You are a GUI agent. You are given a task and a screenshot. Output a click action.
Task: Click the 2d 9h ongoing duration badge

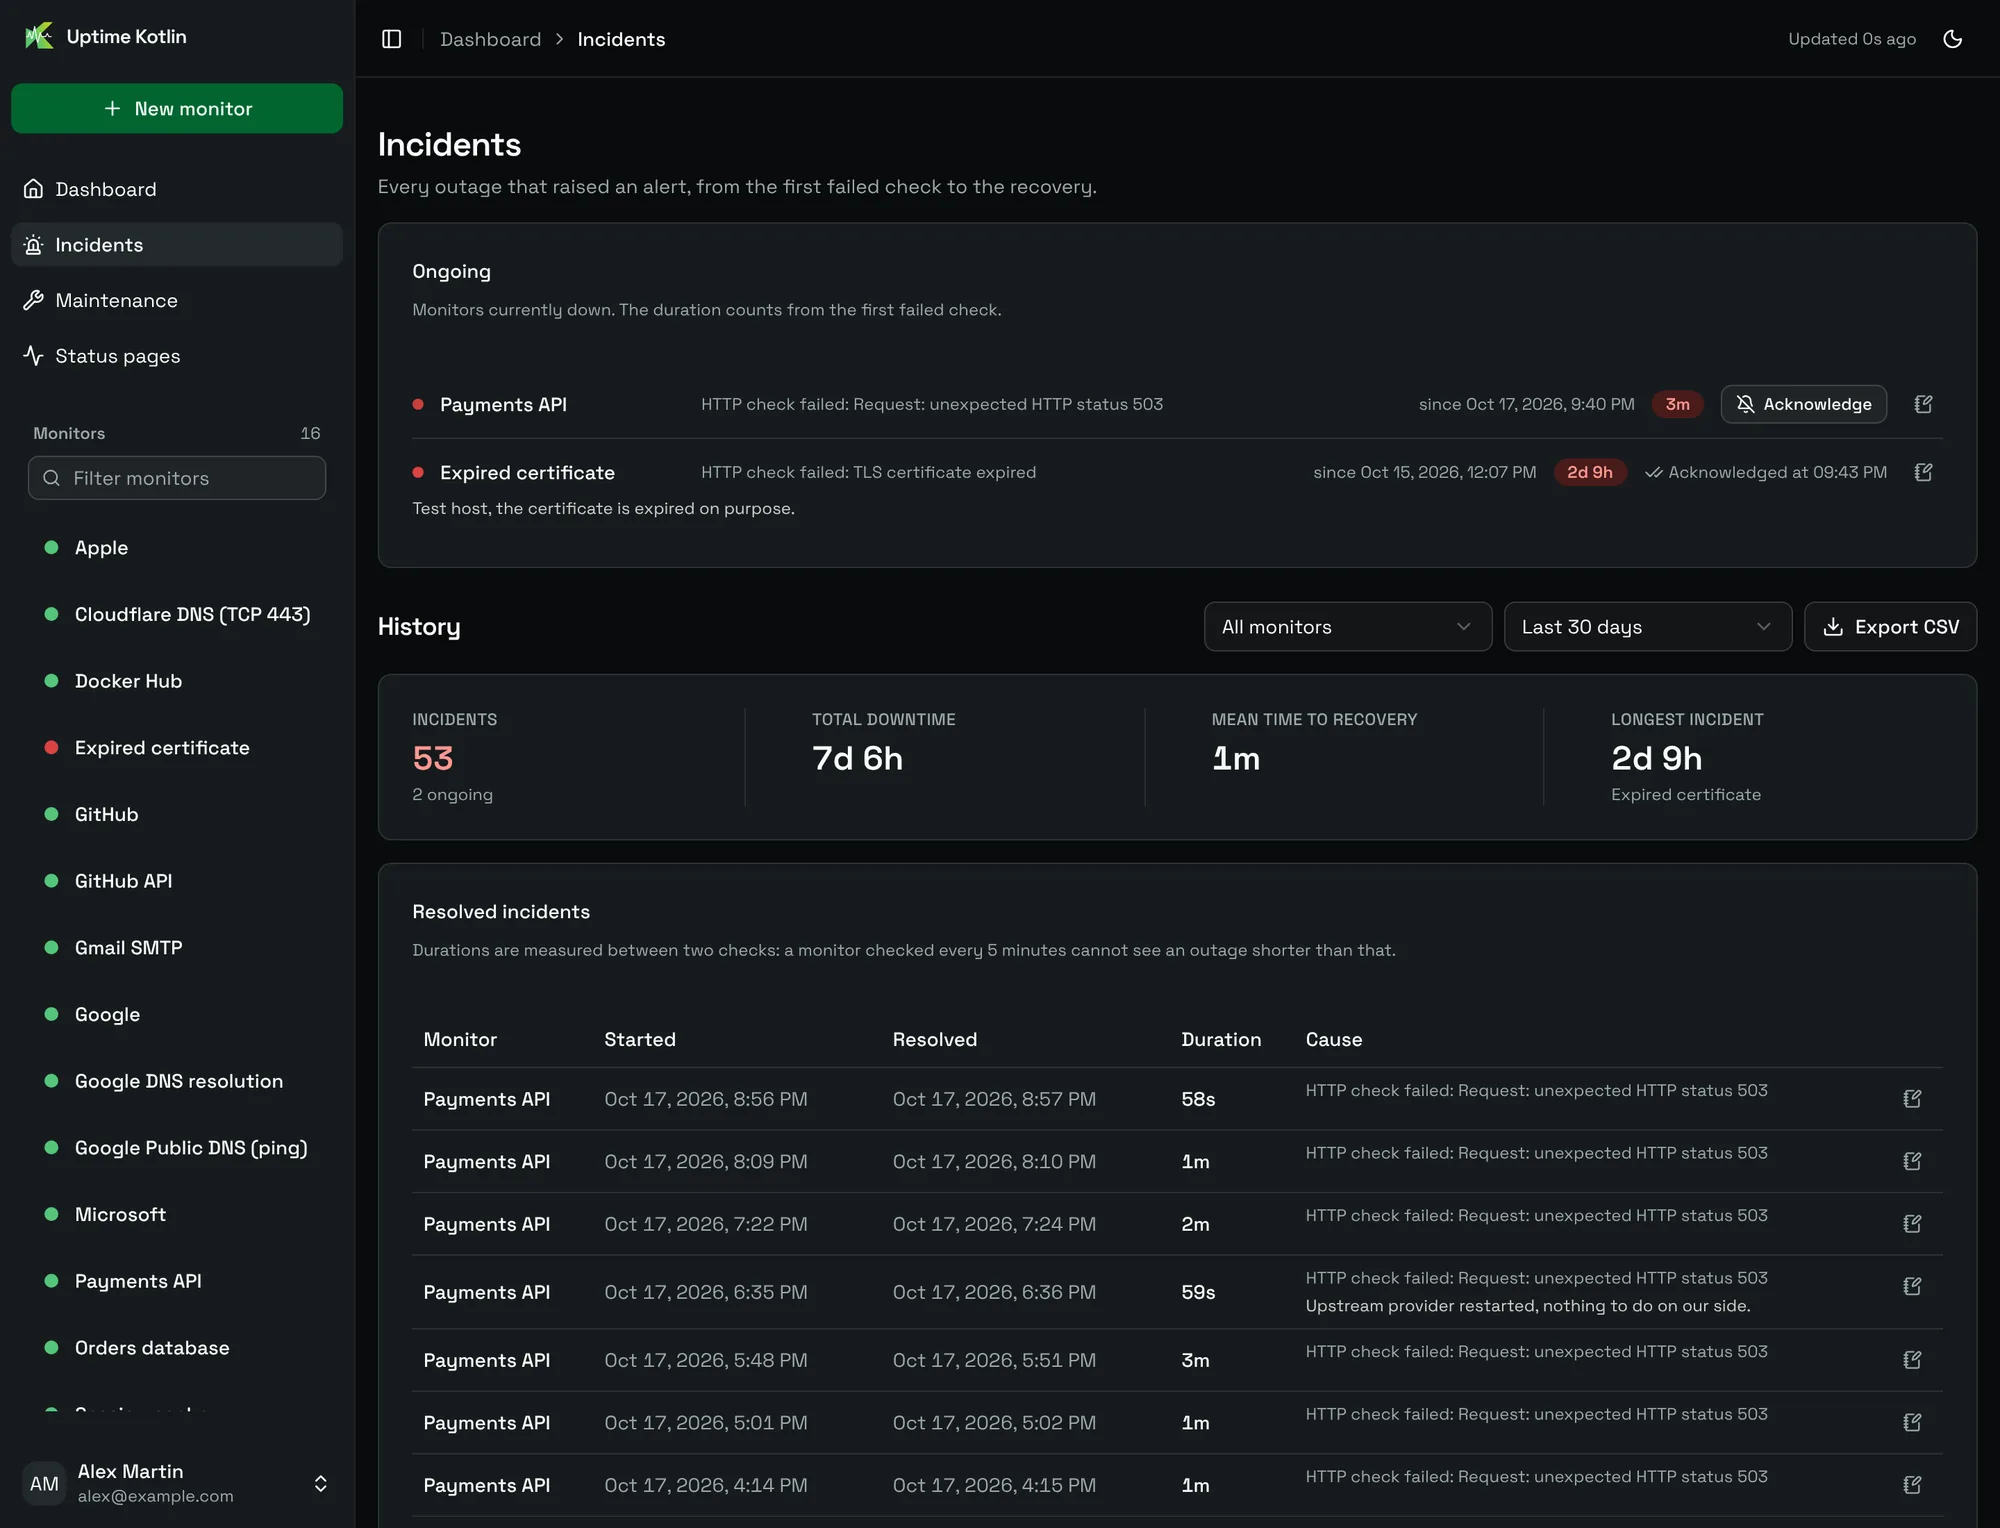[1589, 472]
